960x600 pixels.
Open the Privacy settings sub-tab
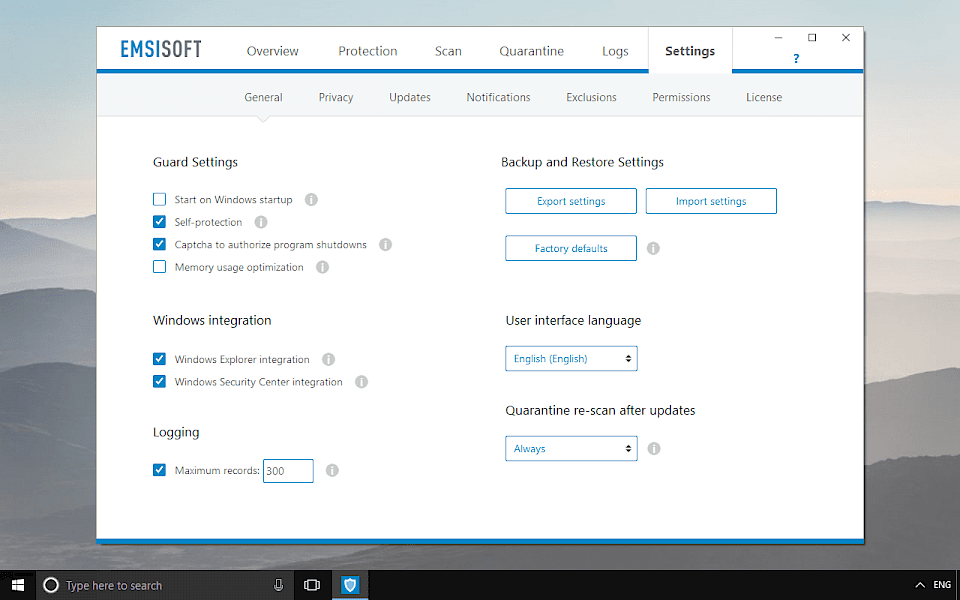(x=336, y=97)
